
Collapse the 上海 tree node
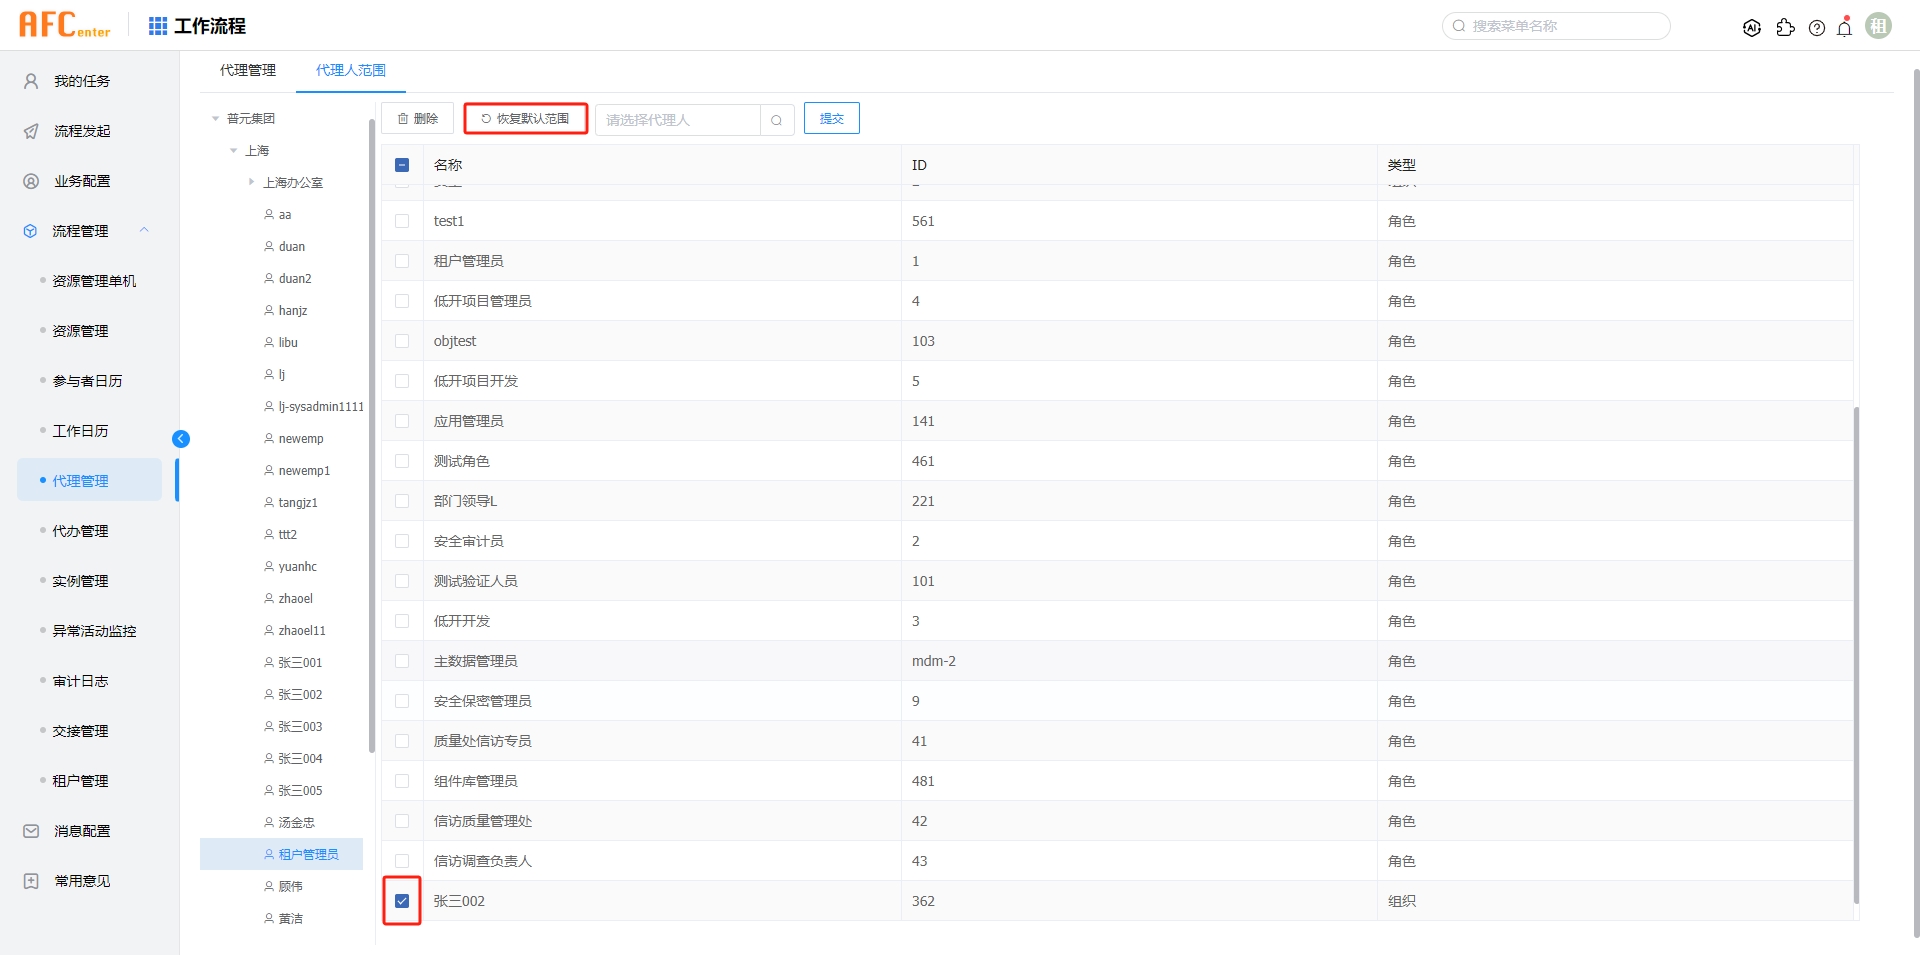(235, 150)
